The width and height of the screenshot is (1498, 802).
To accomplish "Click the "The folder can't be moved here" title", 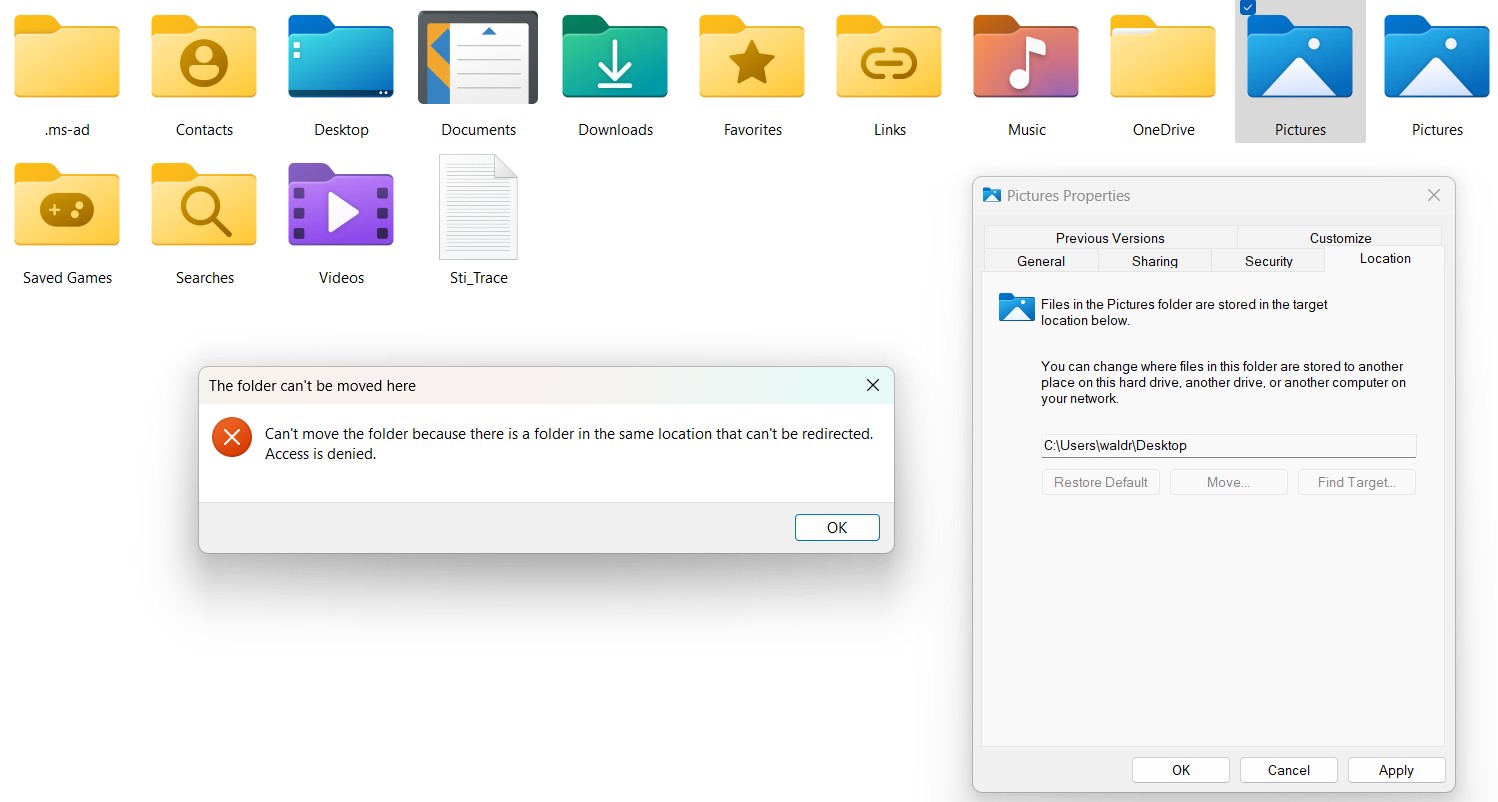I will point(312,386).
